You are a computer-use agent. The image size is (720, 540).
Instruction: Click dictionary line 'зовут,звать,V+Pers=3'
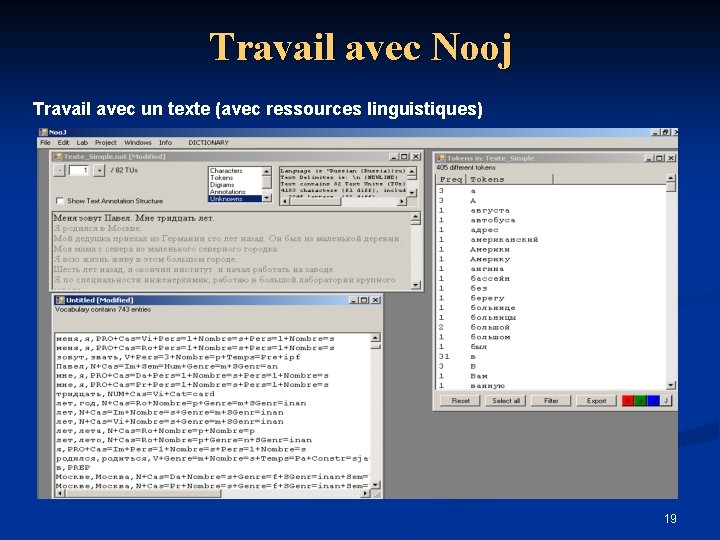178,357
